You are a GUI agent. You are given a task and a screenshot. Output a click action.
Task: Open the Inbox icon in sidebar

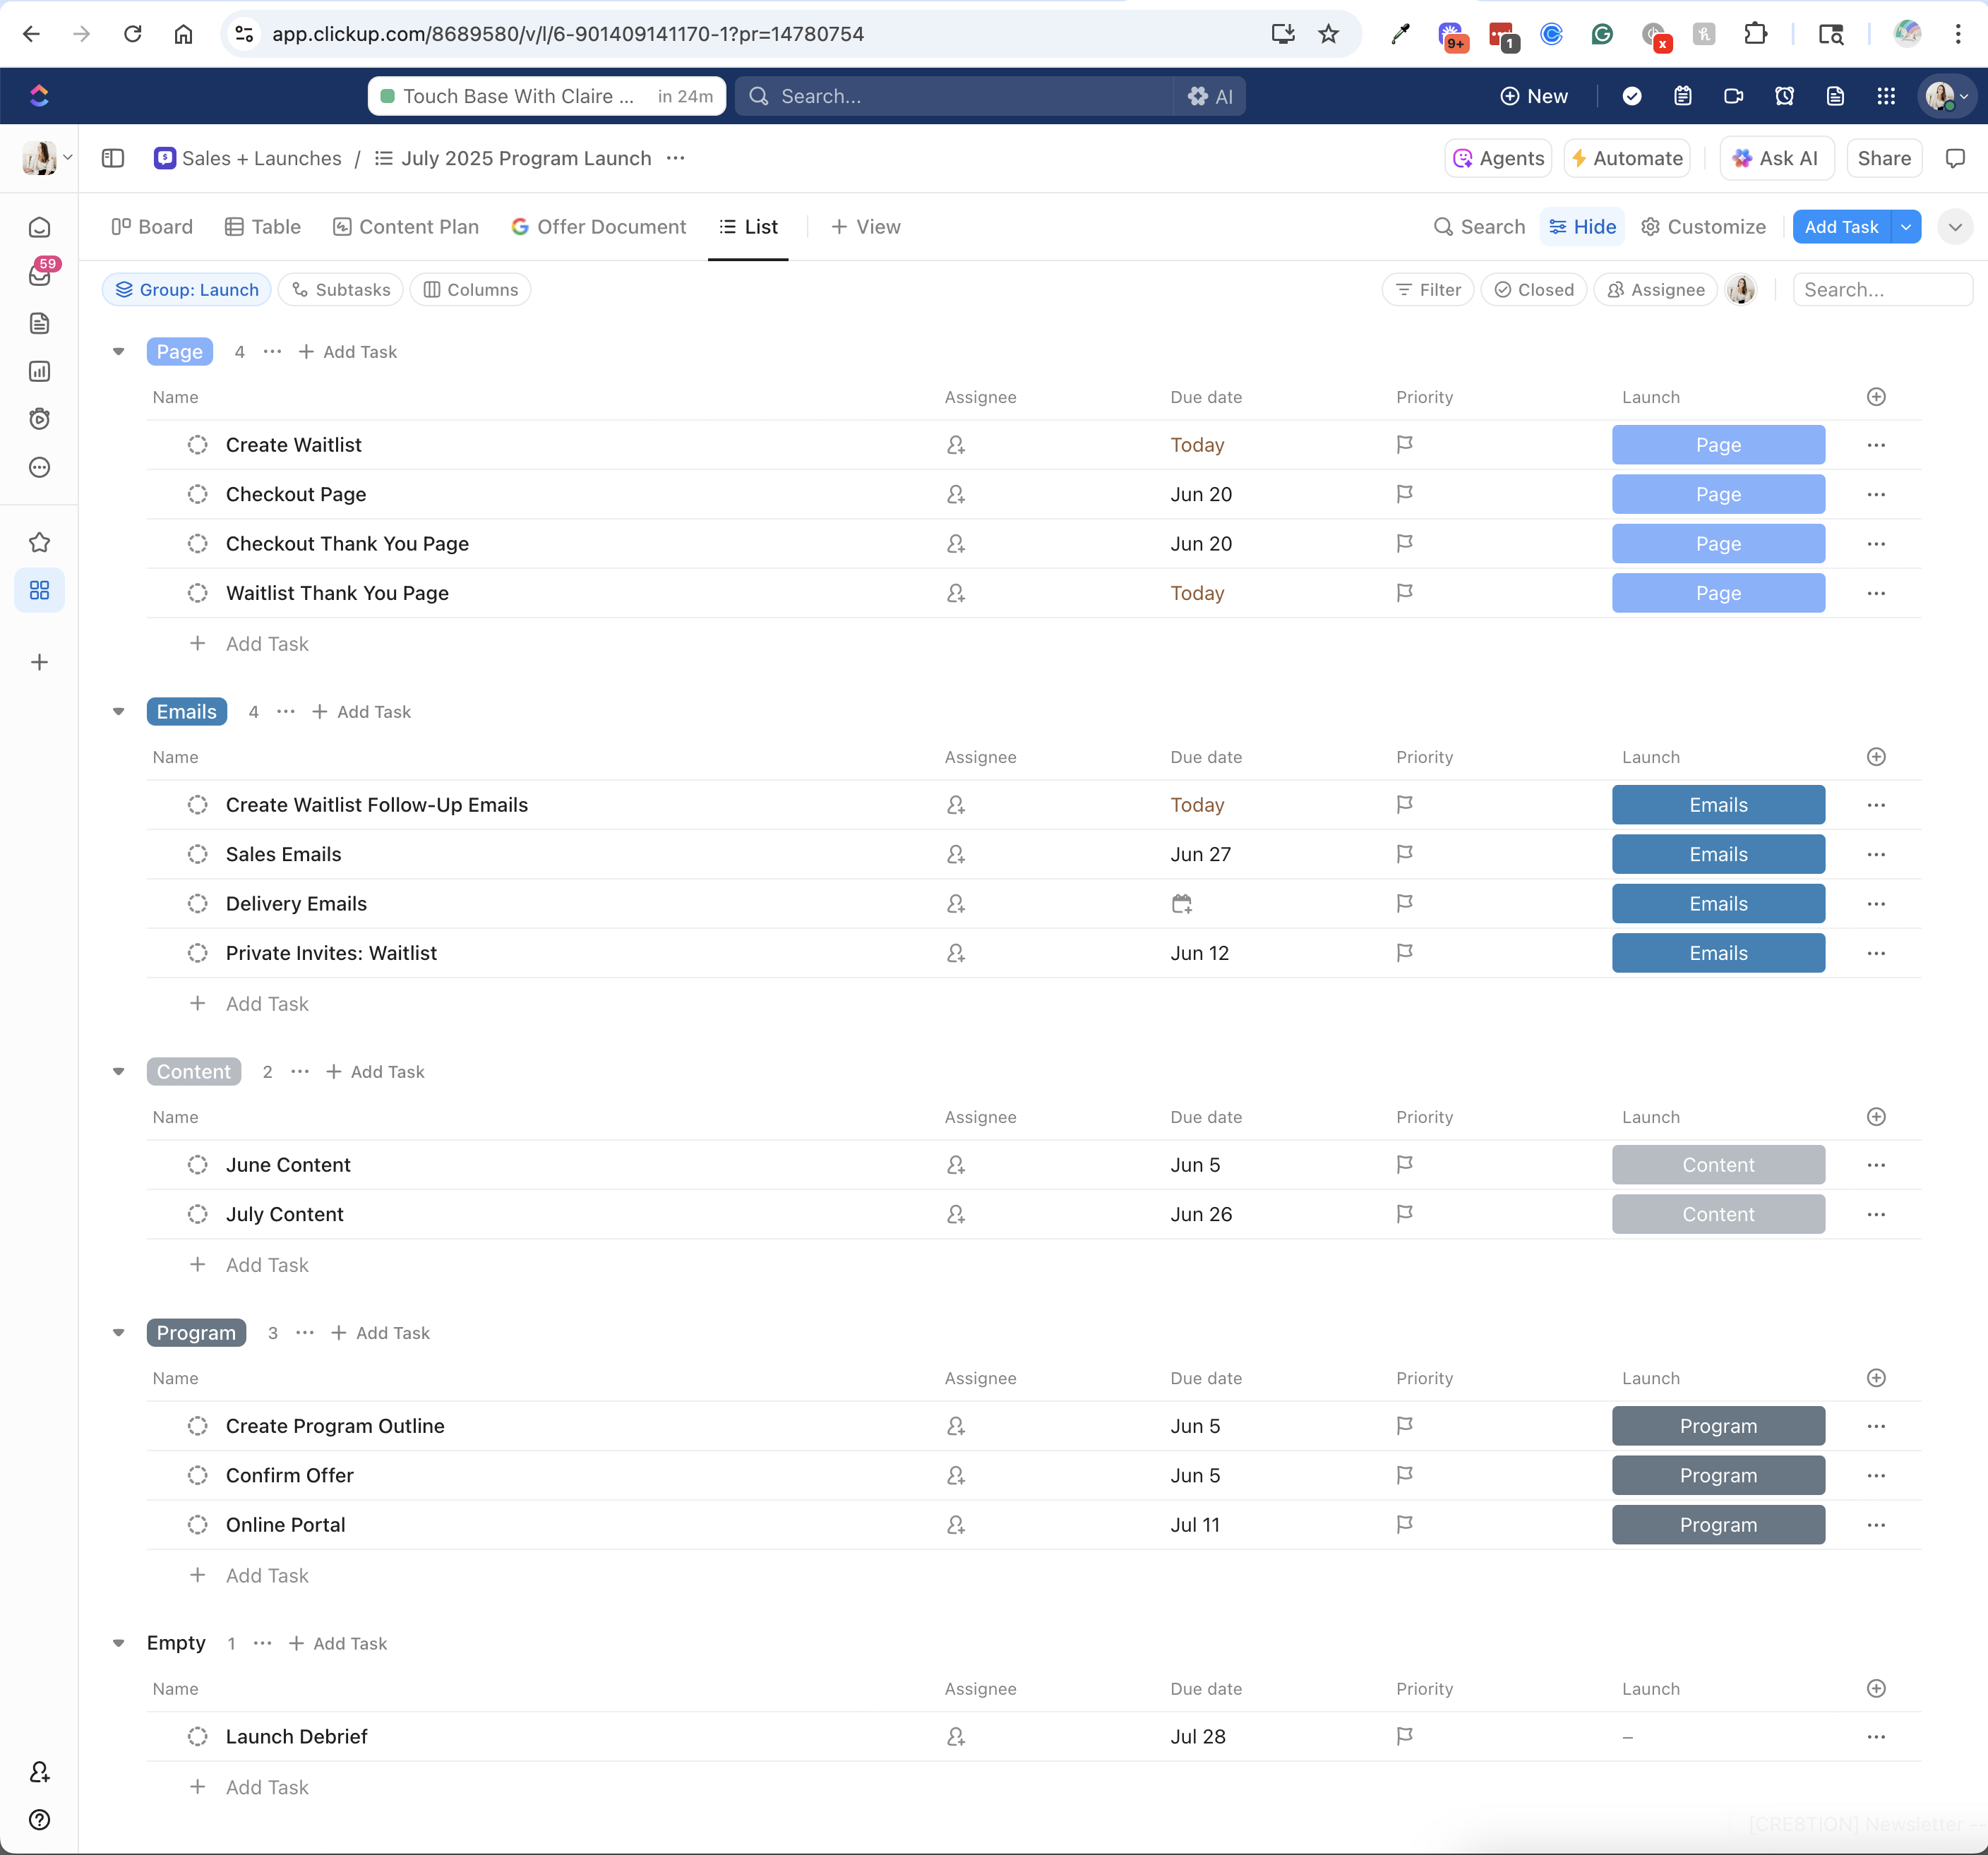click(x=39, y=276)
